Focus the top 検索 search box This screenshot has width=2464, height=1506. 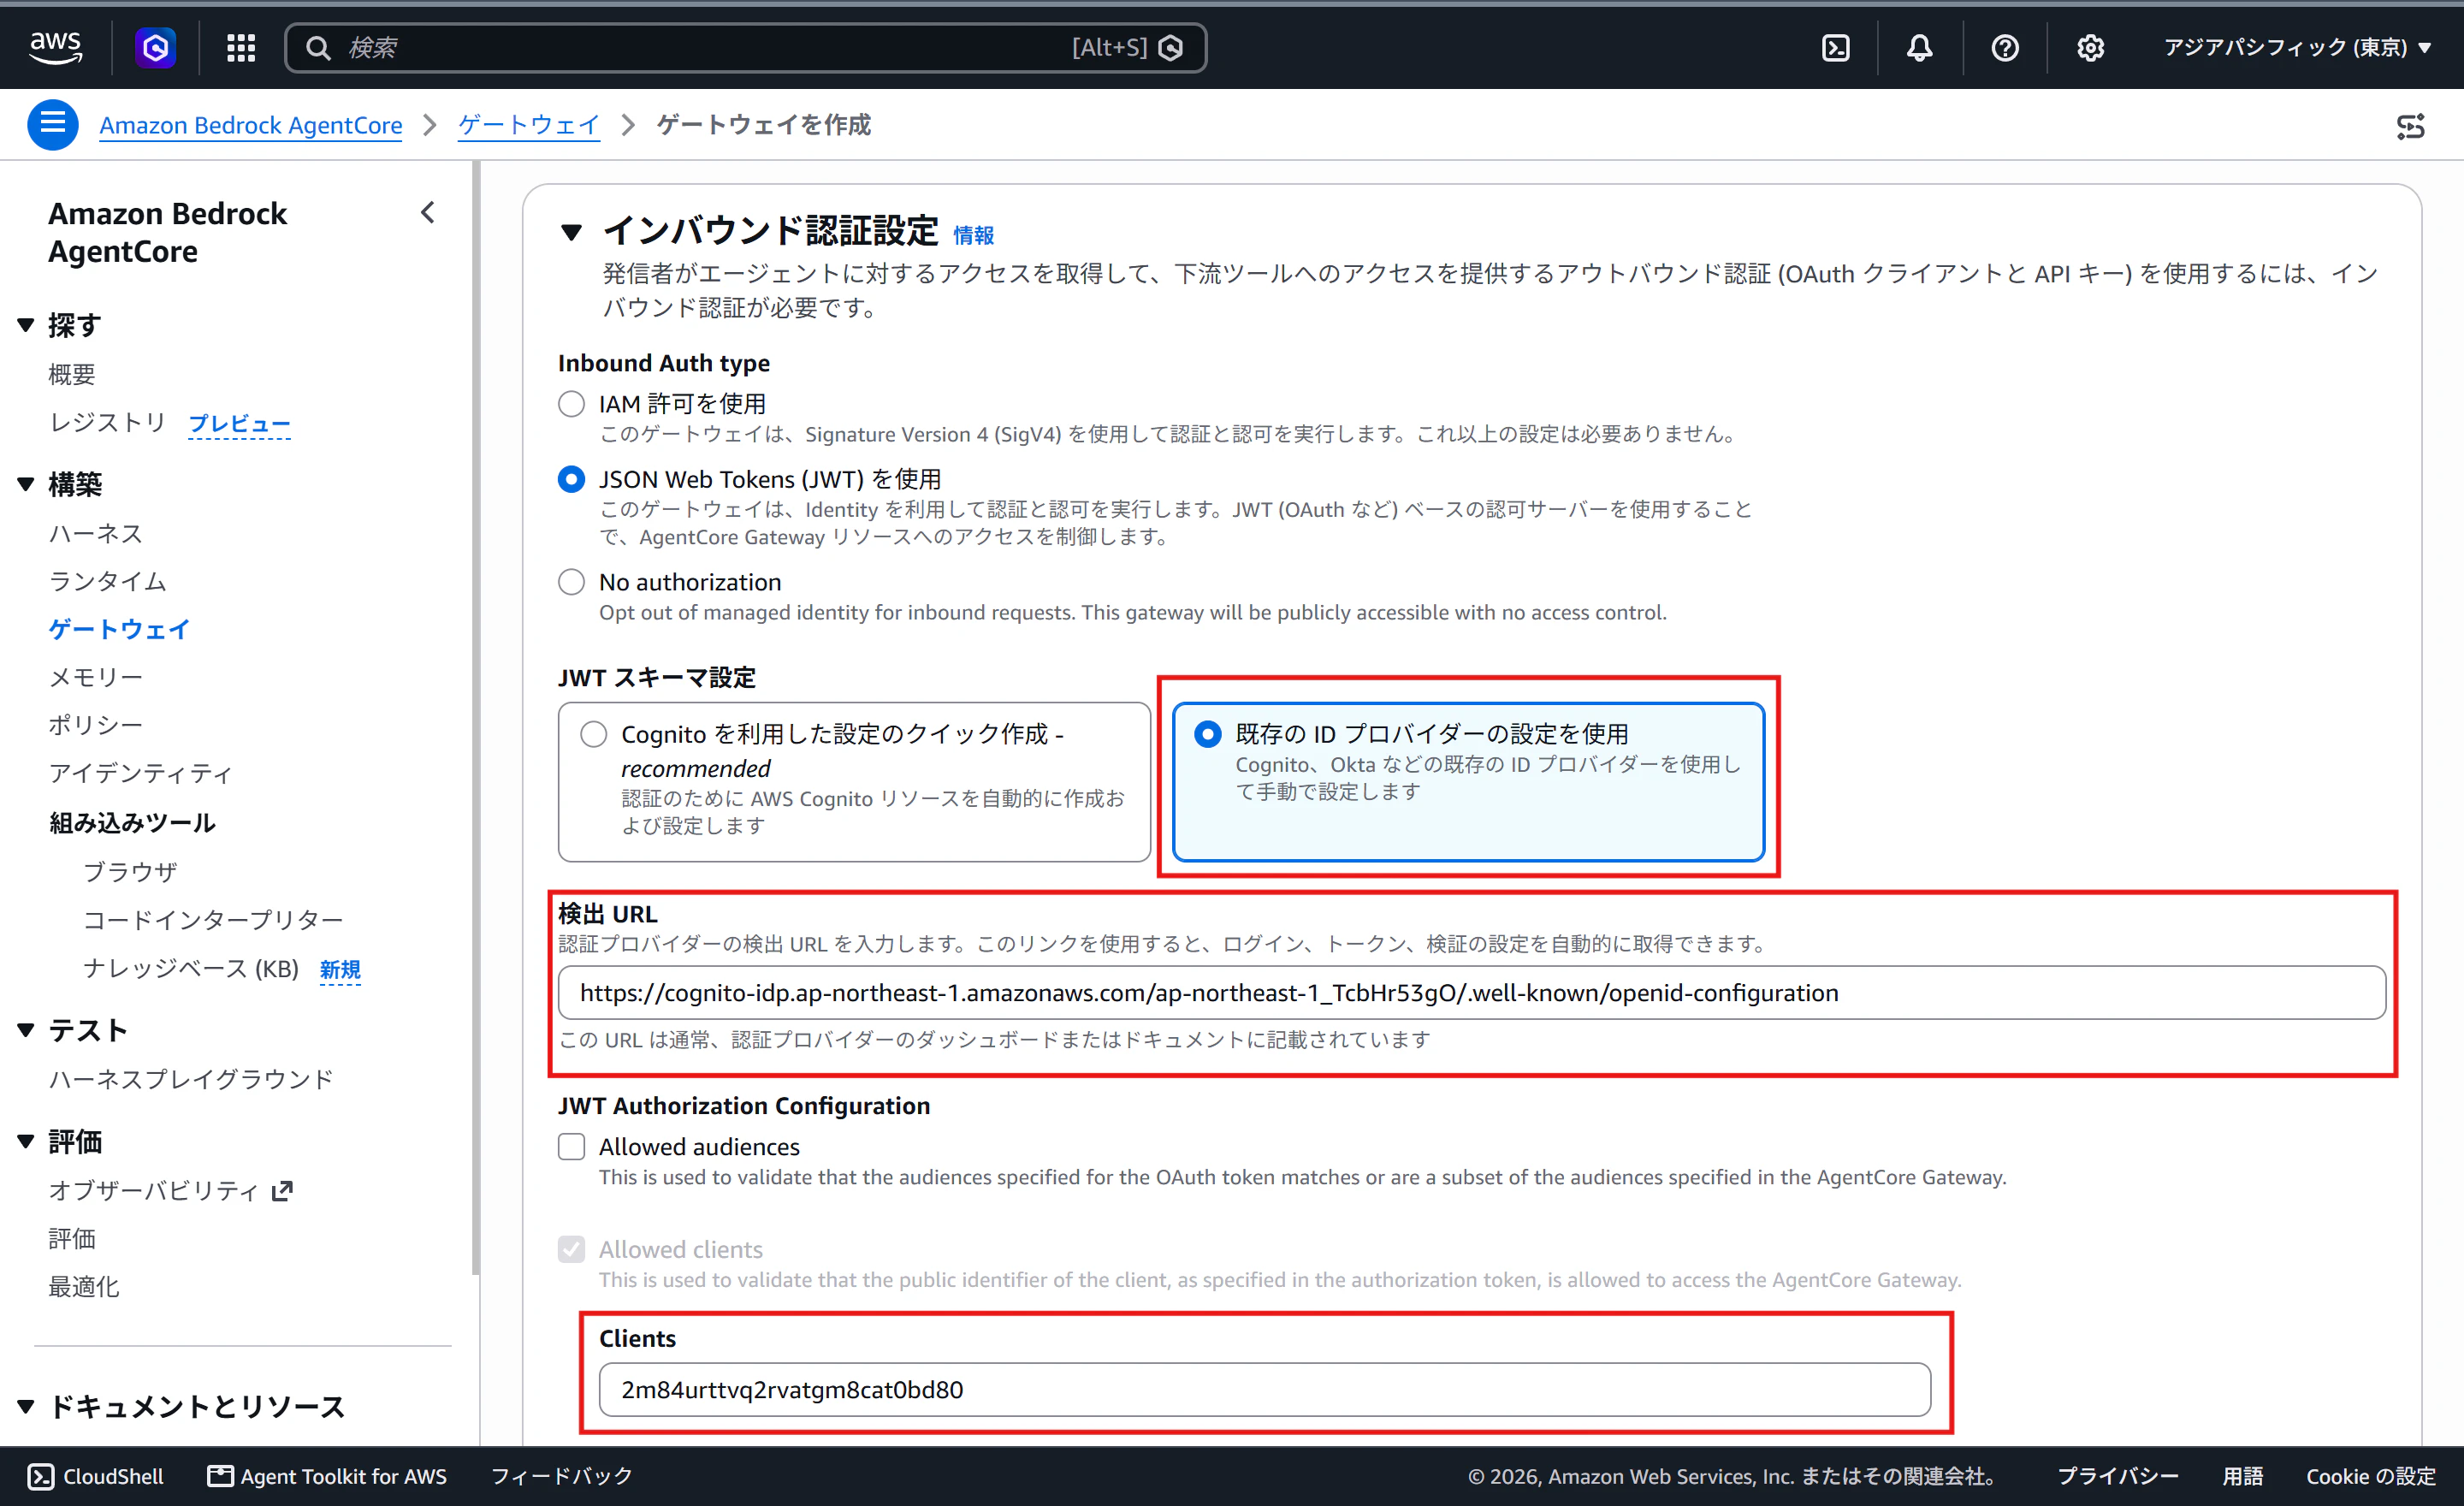(745, 47)
